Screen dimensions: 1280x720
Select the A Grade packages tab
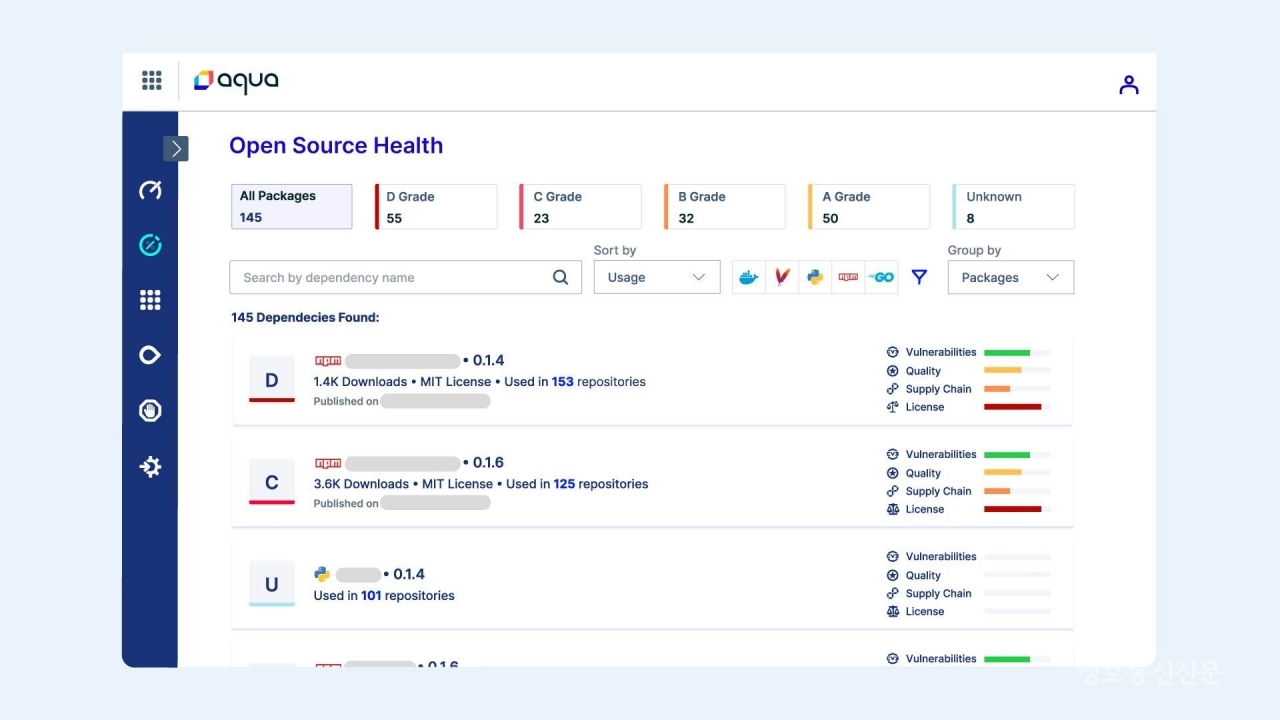[x=867, y=206]
